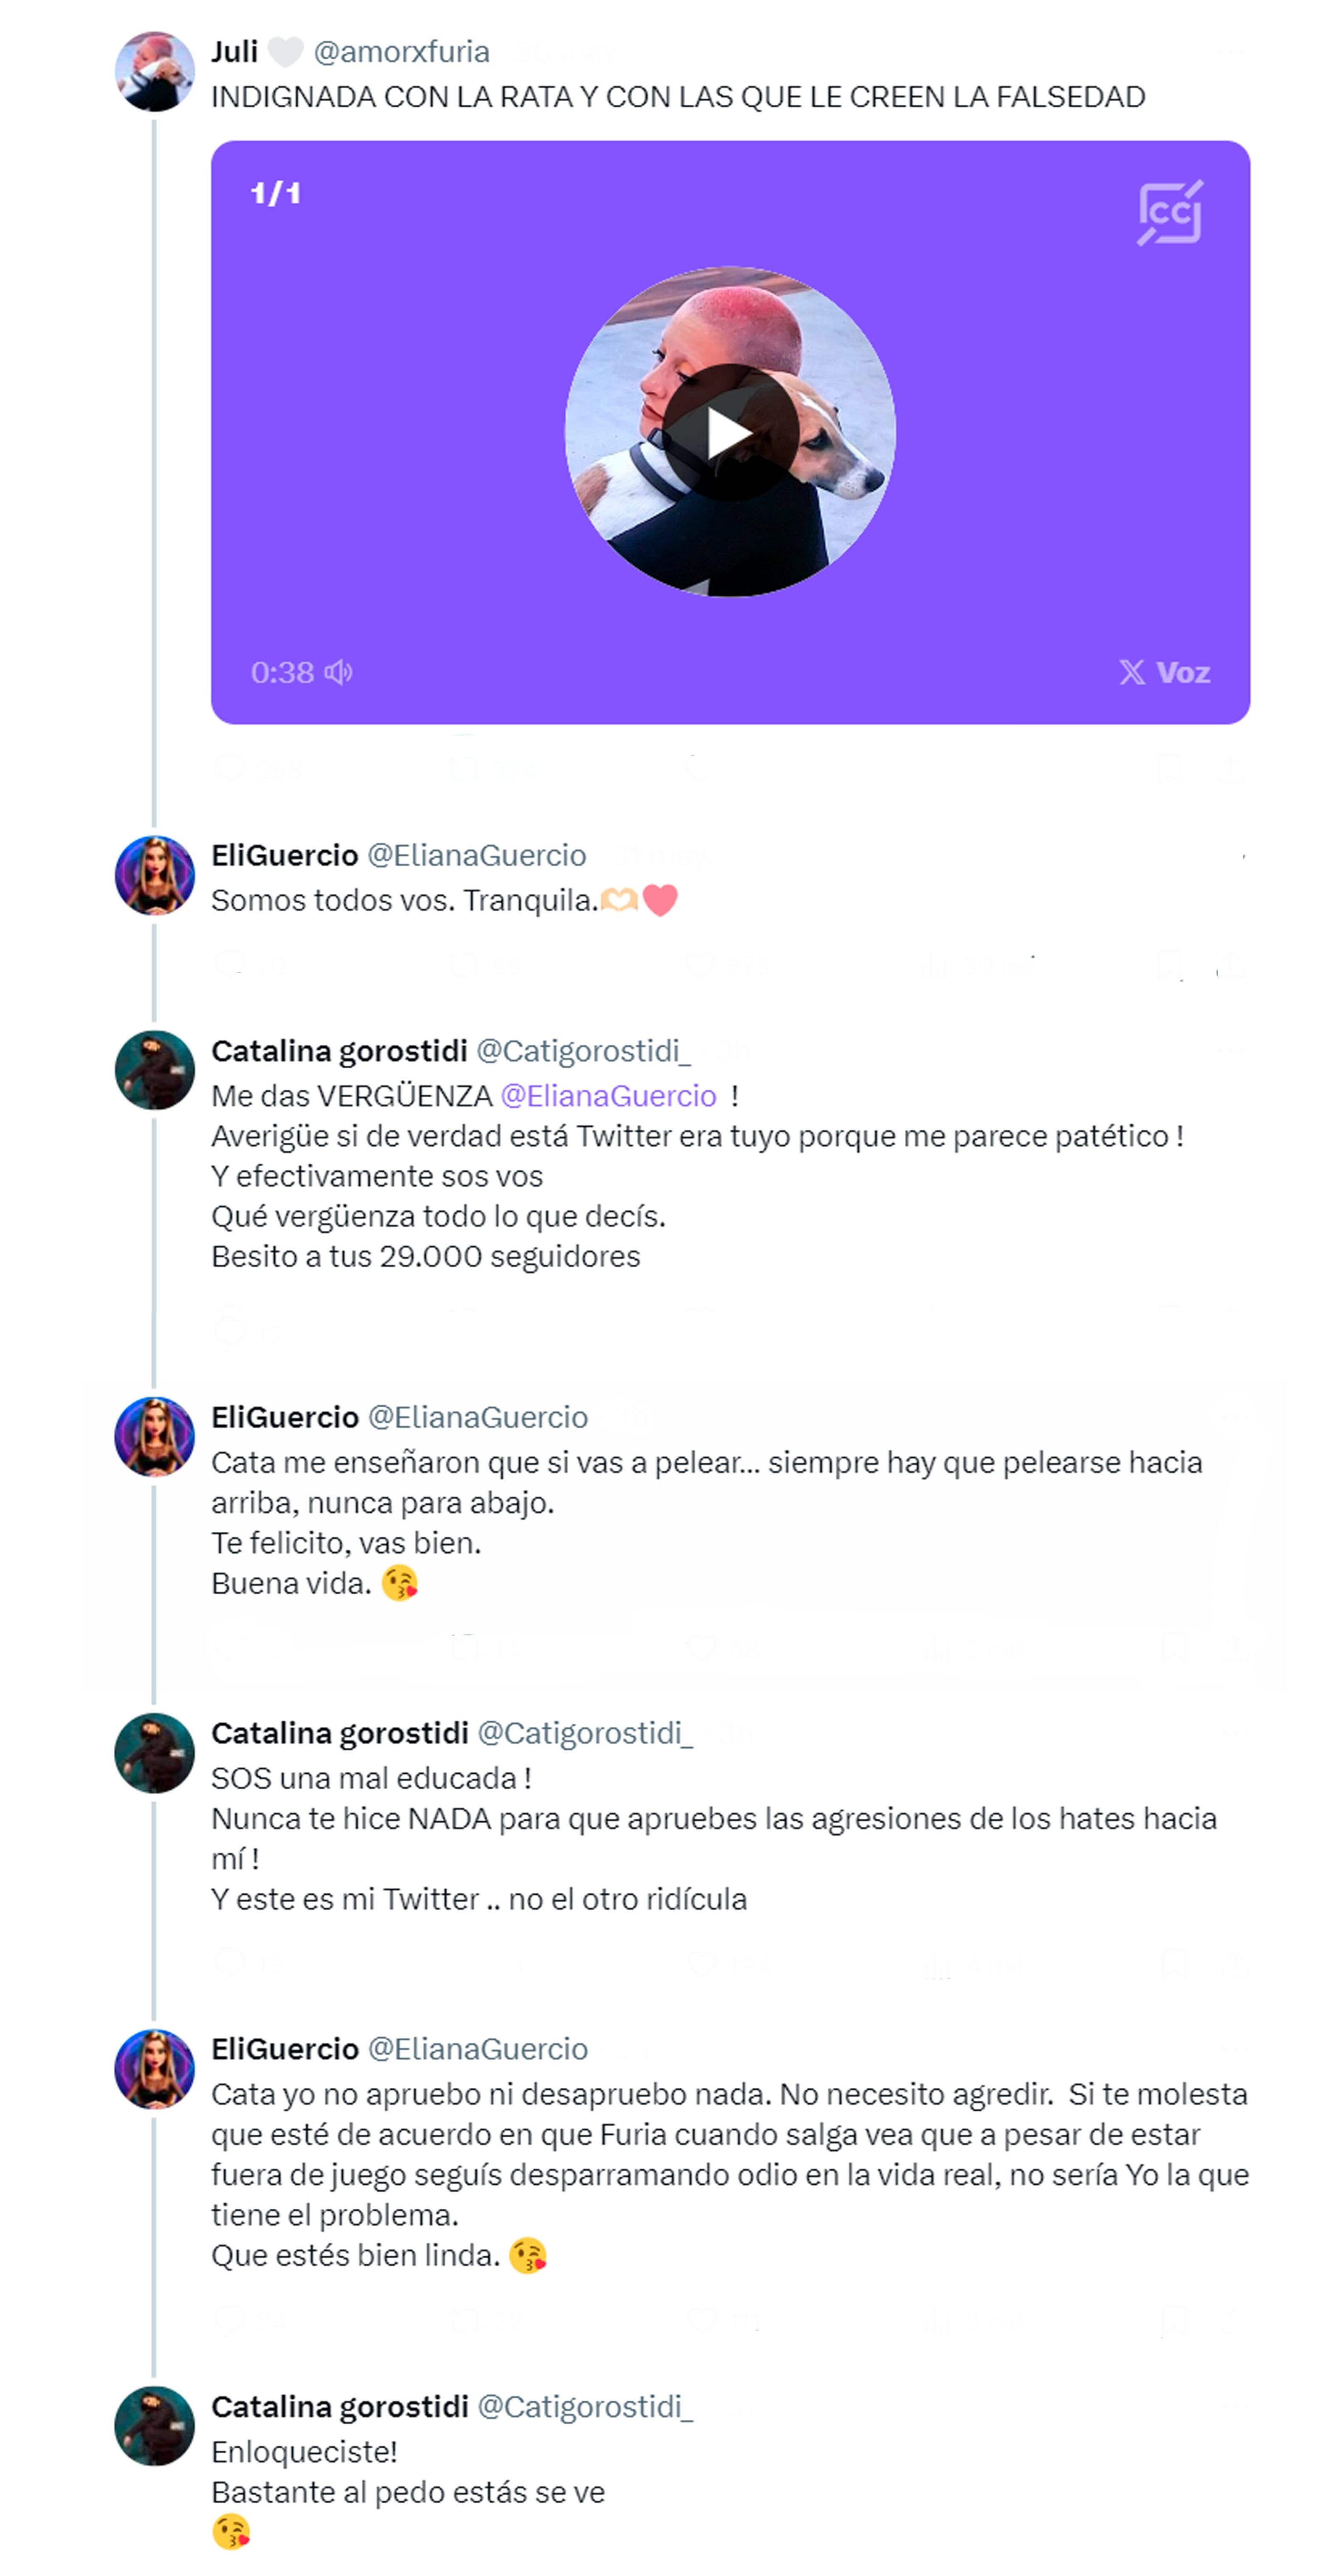Mute the voice tweet speaker icon
This screenshot has width=1335, height=2576.
pyautogui.click(x=339, y=672)
